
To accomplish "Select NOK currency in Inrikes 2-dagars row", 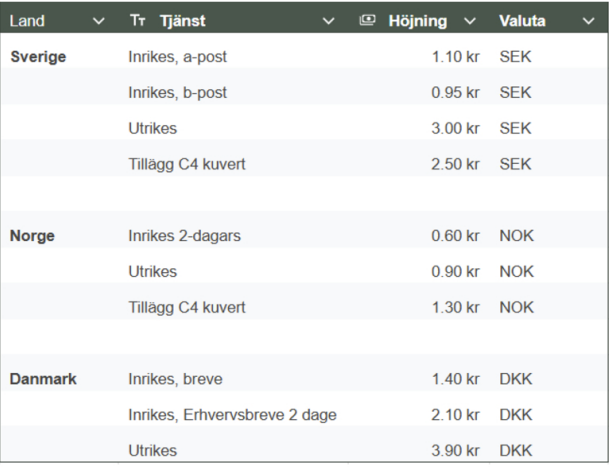I will (517, 236).
